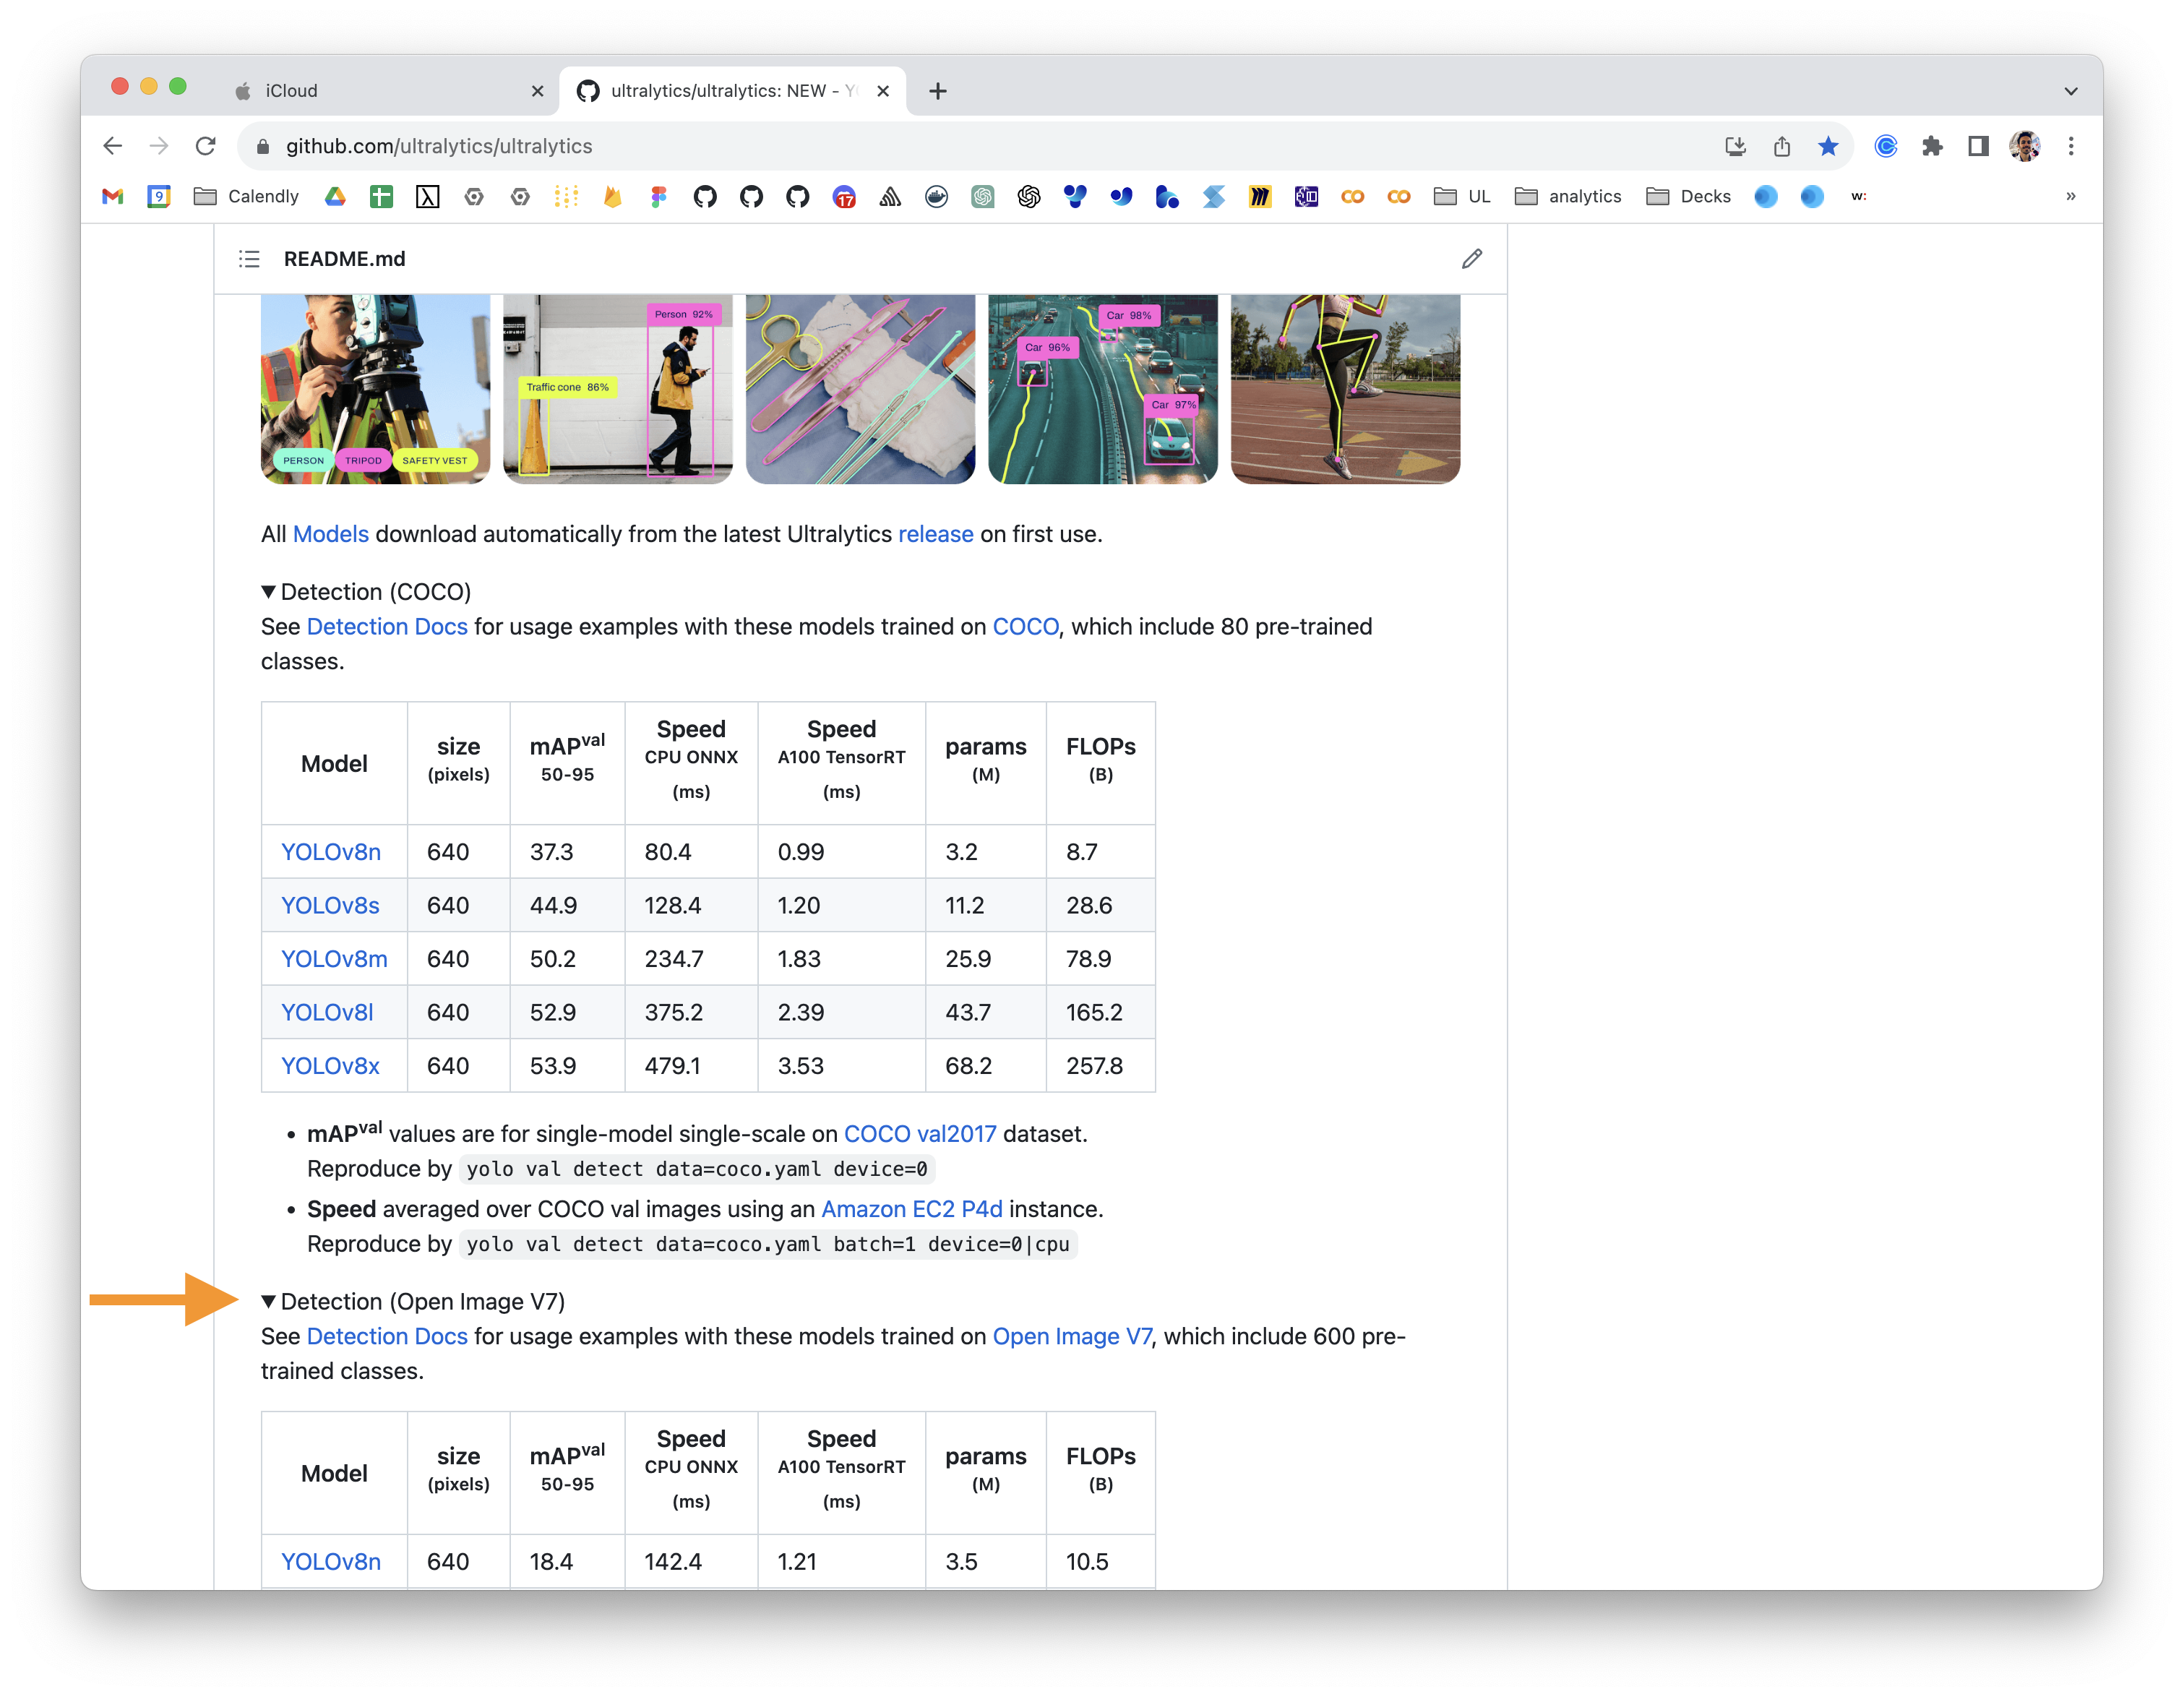
Task: Collapse the Detection (COCO) section
Action: (x=267, y=591)
